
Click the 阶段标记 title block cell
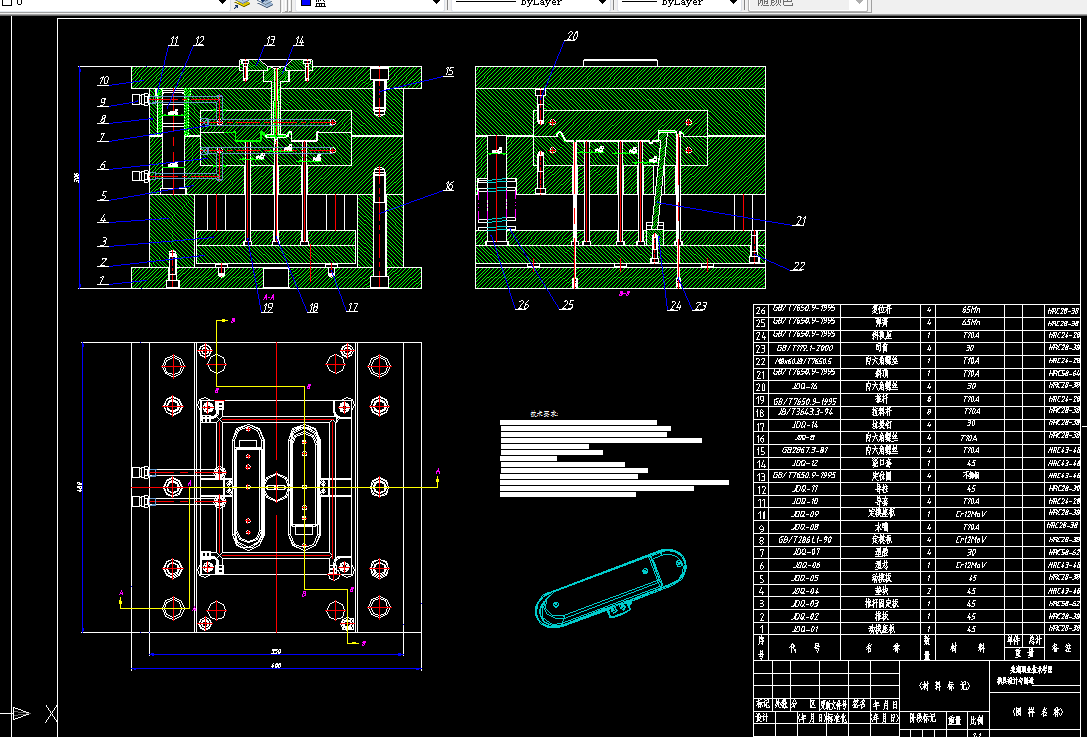tap(923, 718)
